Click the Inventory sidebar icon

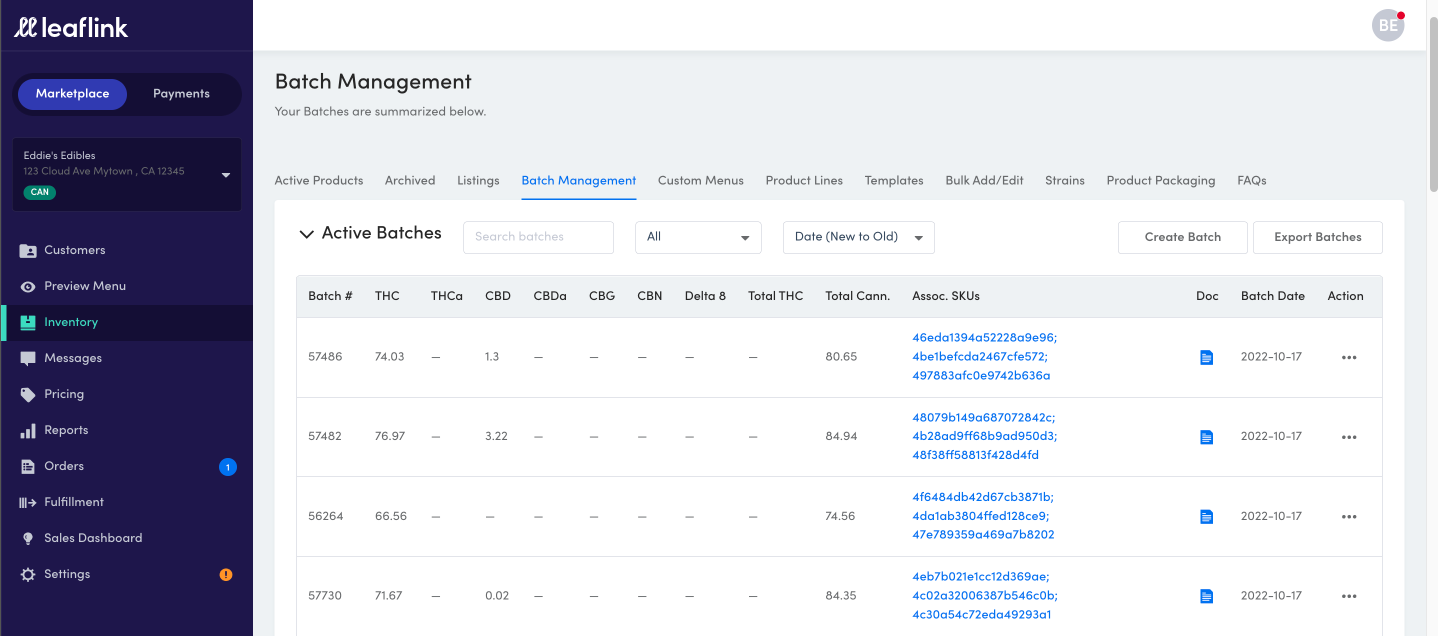[28, 322]
